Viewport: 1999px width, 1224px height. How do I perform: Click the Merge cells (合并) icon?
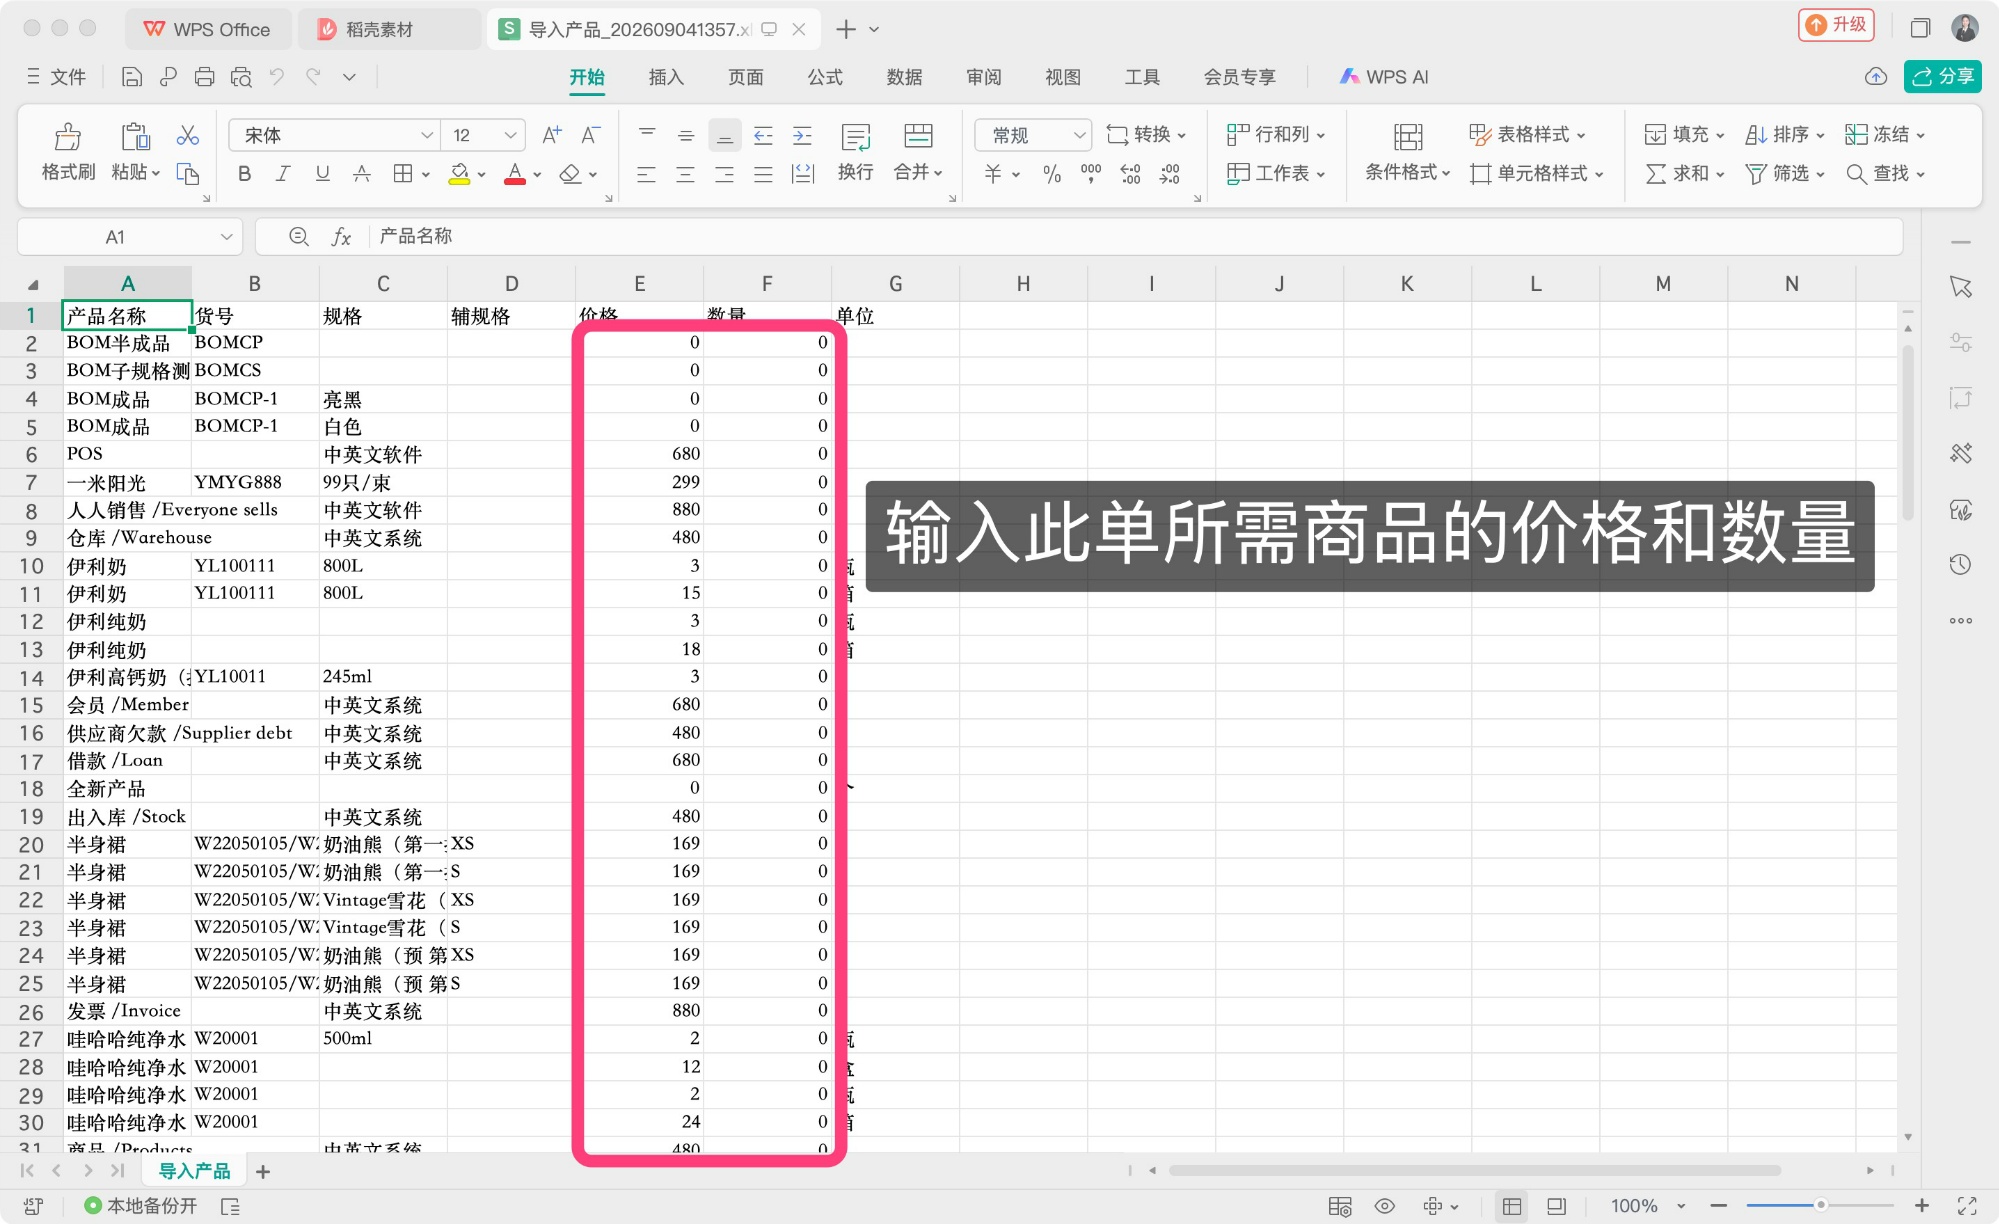pyautogui.click(x=917, y=136)
